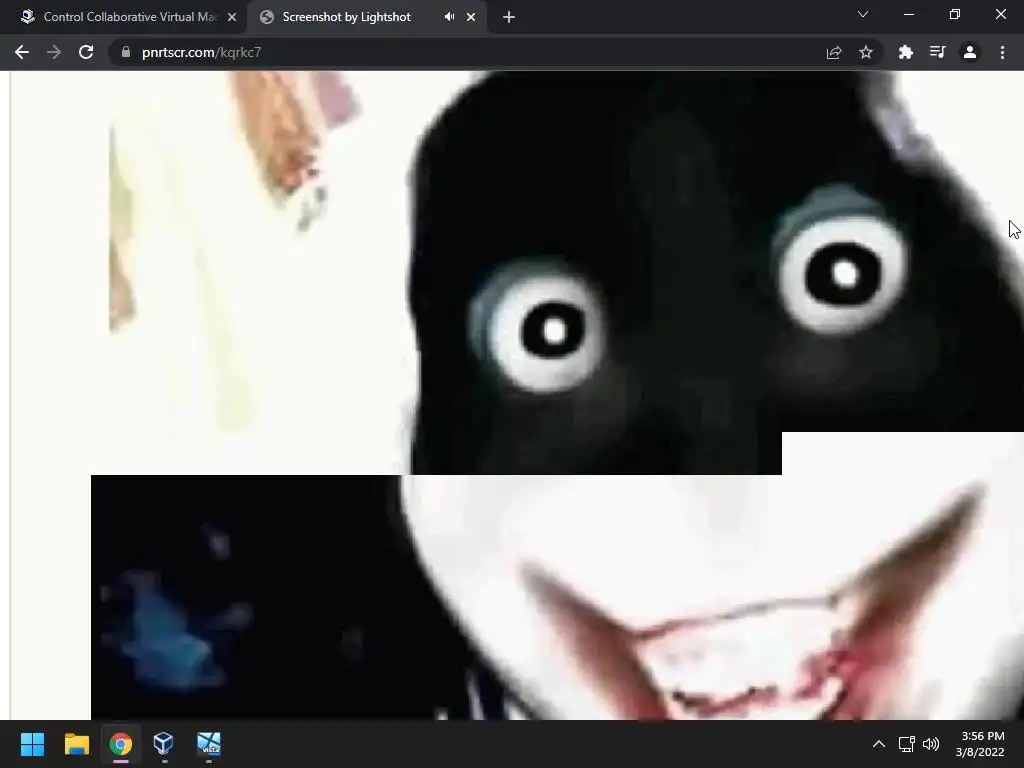
Task: Open the tab search dropdown chevron
Action: point(863,14)
